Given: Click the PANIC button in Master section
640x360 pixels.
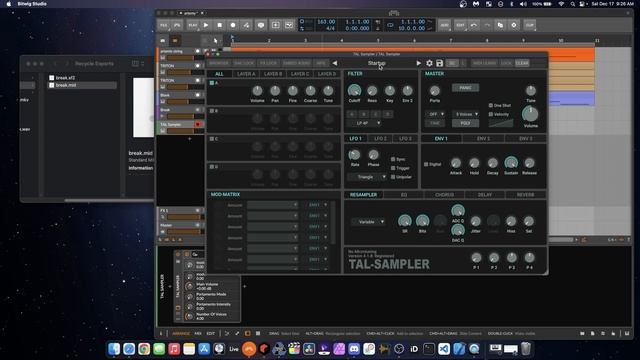Looking at the screenshot, I should [465, 88].
